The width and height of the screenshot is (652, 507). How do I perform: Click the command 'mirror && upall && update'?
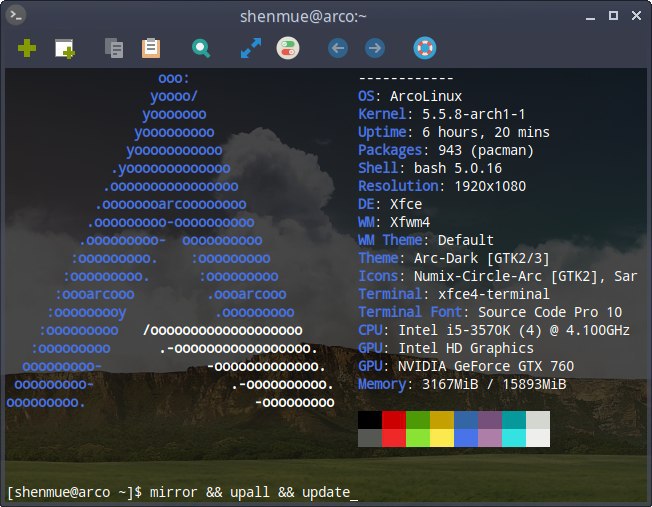tap(250, 492)
